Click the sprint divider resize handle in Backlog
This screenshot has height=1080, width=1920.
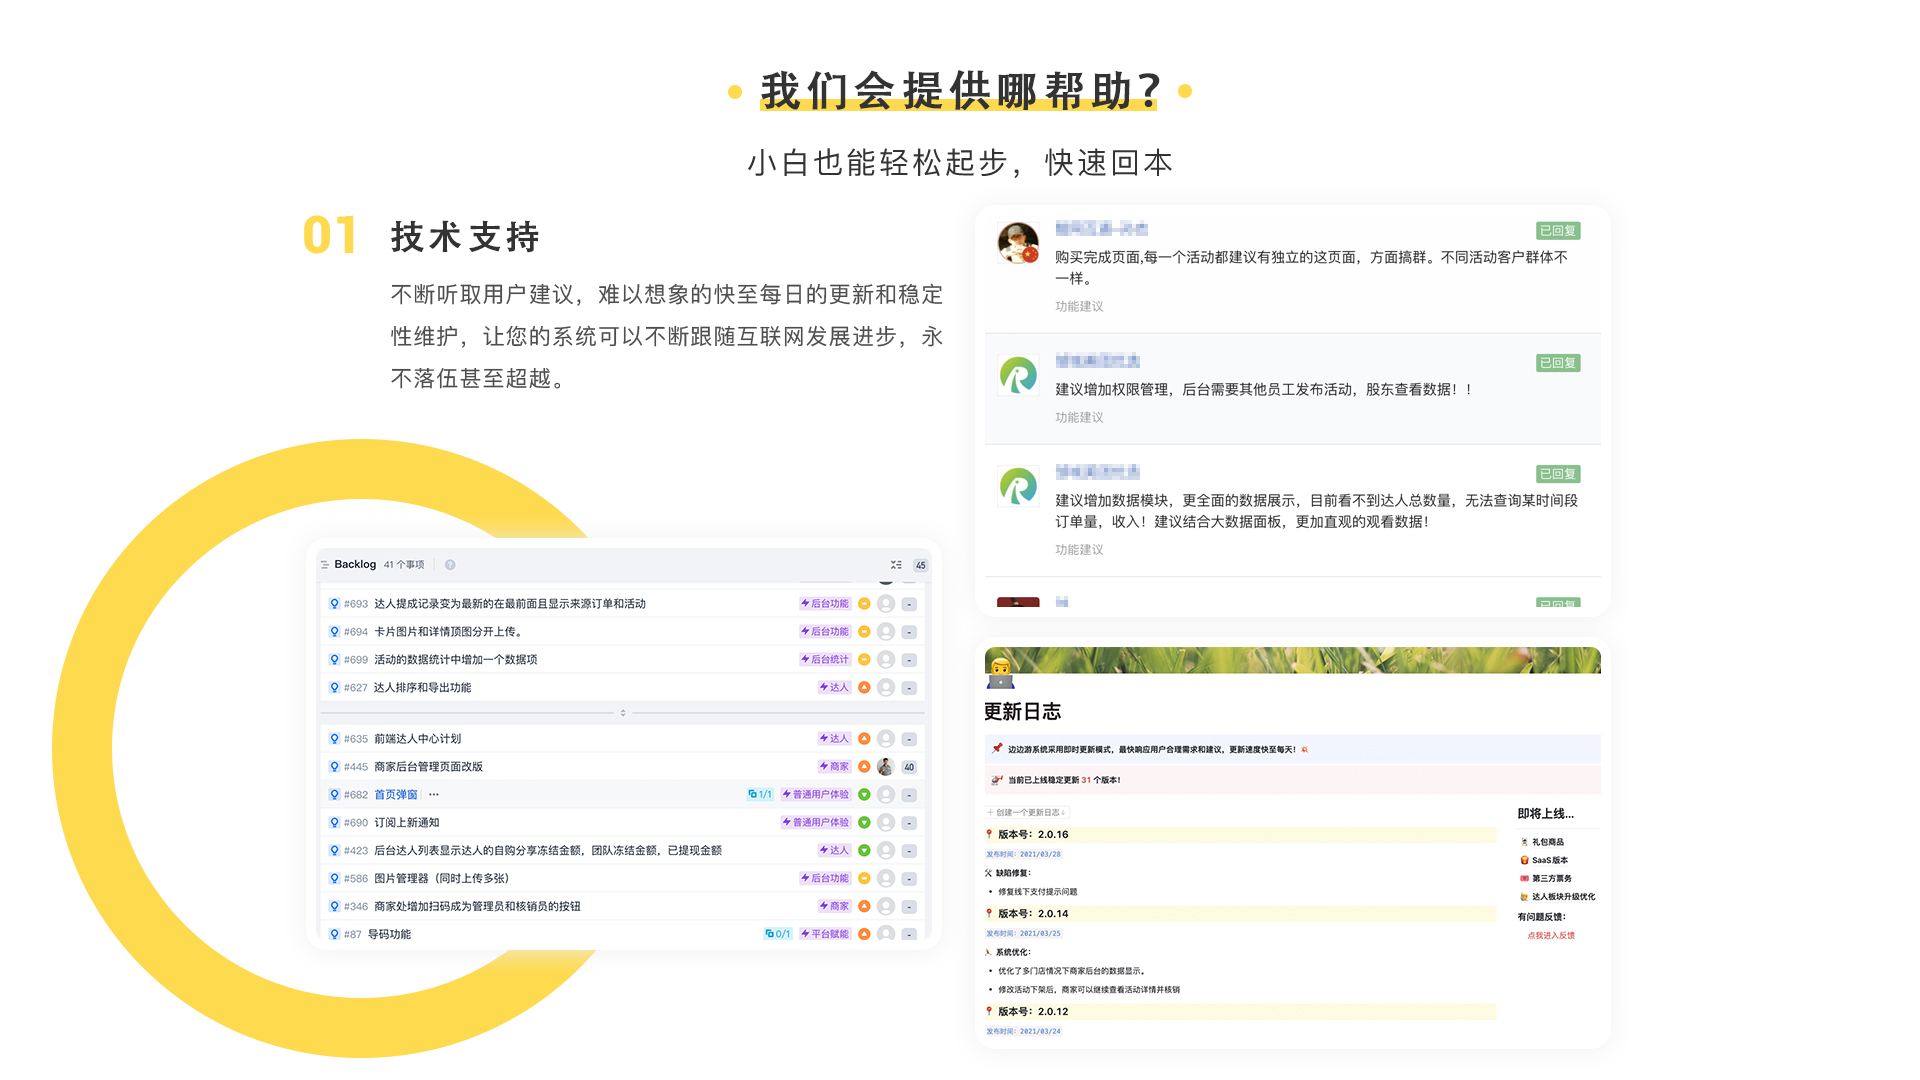623,713
